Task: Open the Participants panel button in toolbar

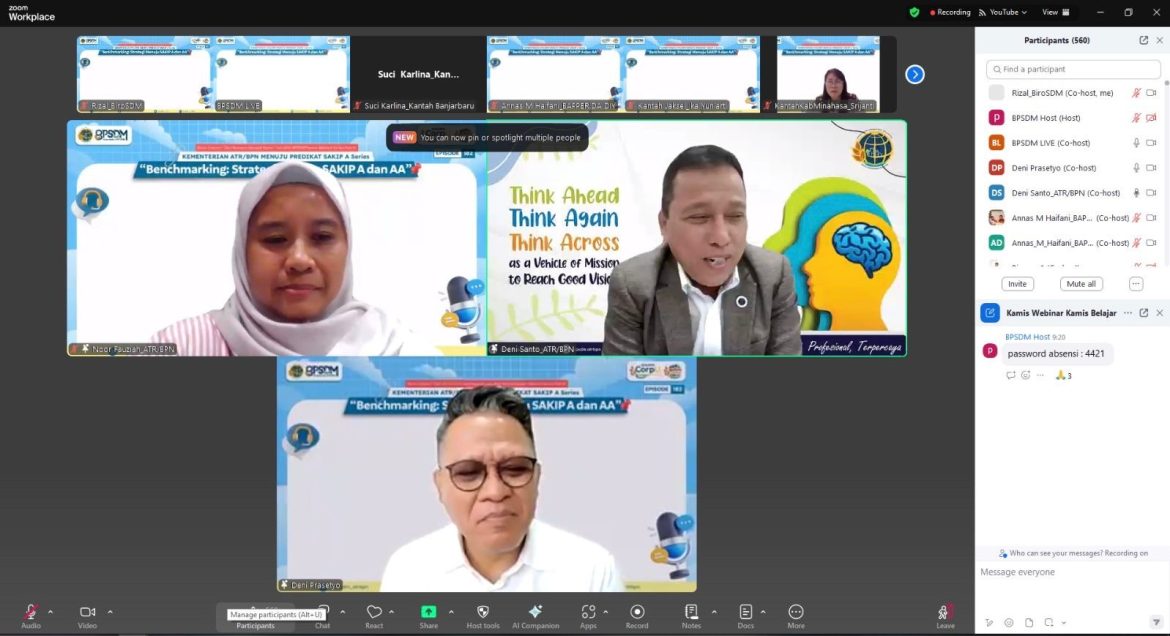Action: coord(255,617)
